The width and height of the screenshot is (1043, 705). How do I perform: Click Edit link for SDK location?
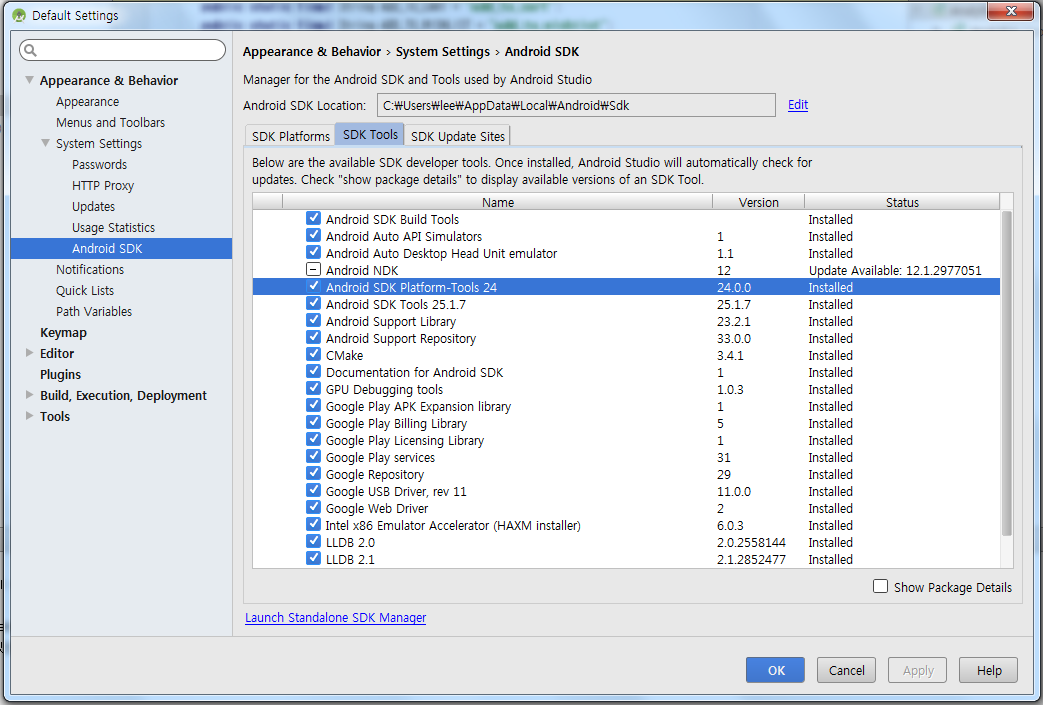(798, 104)
